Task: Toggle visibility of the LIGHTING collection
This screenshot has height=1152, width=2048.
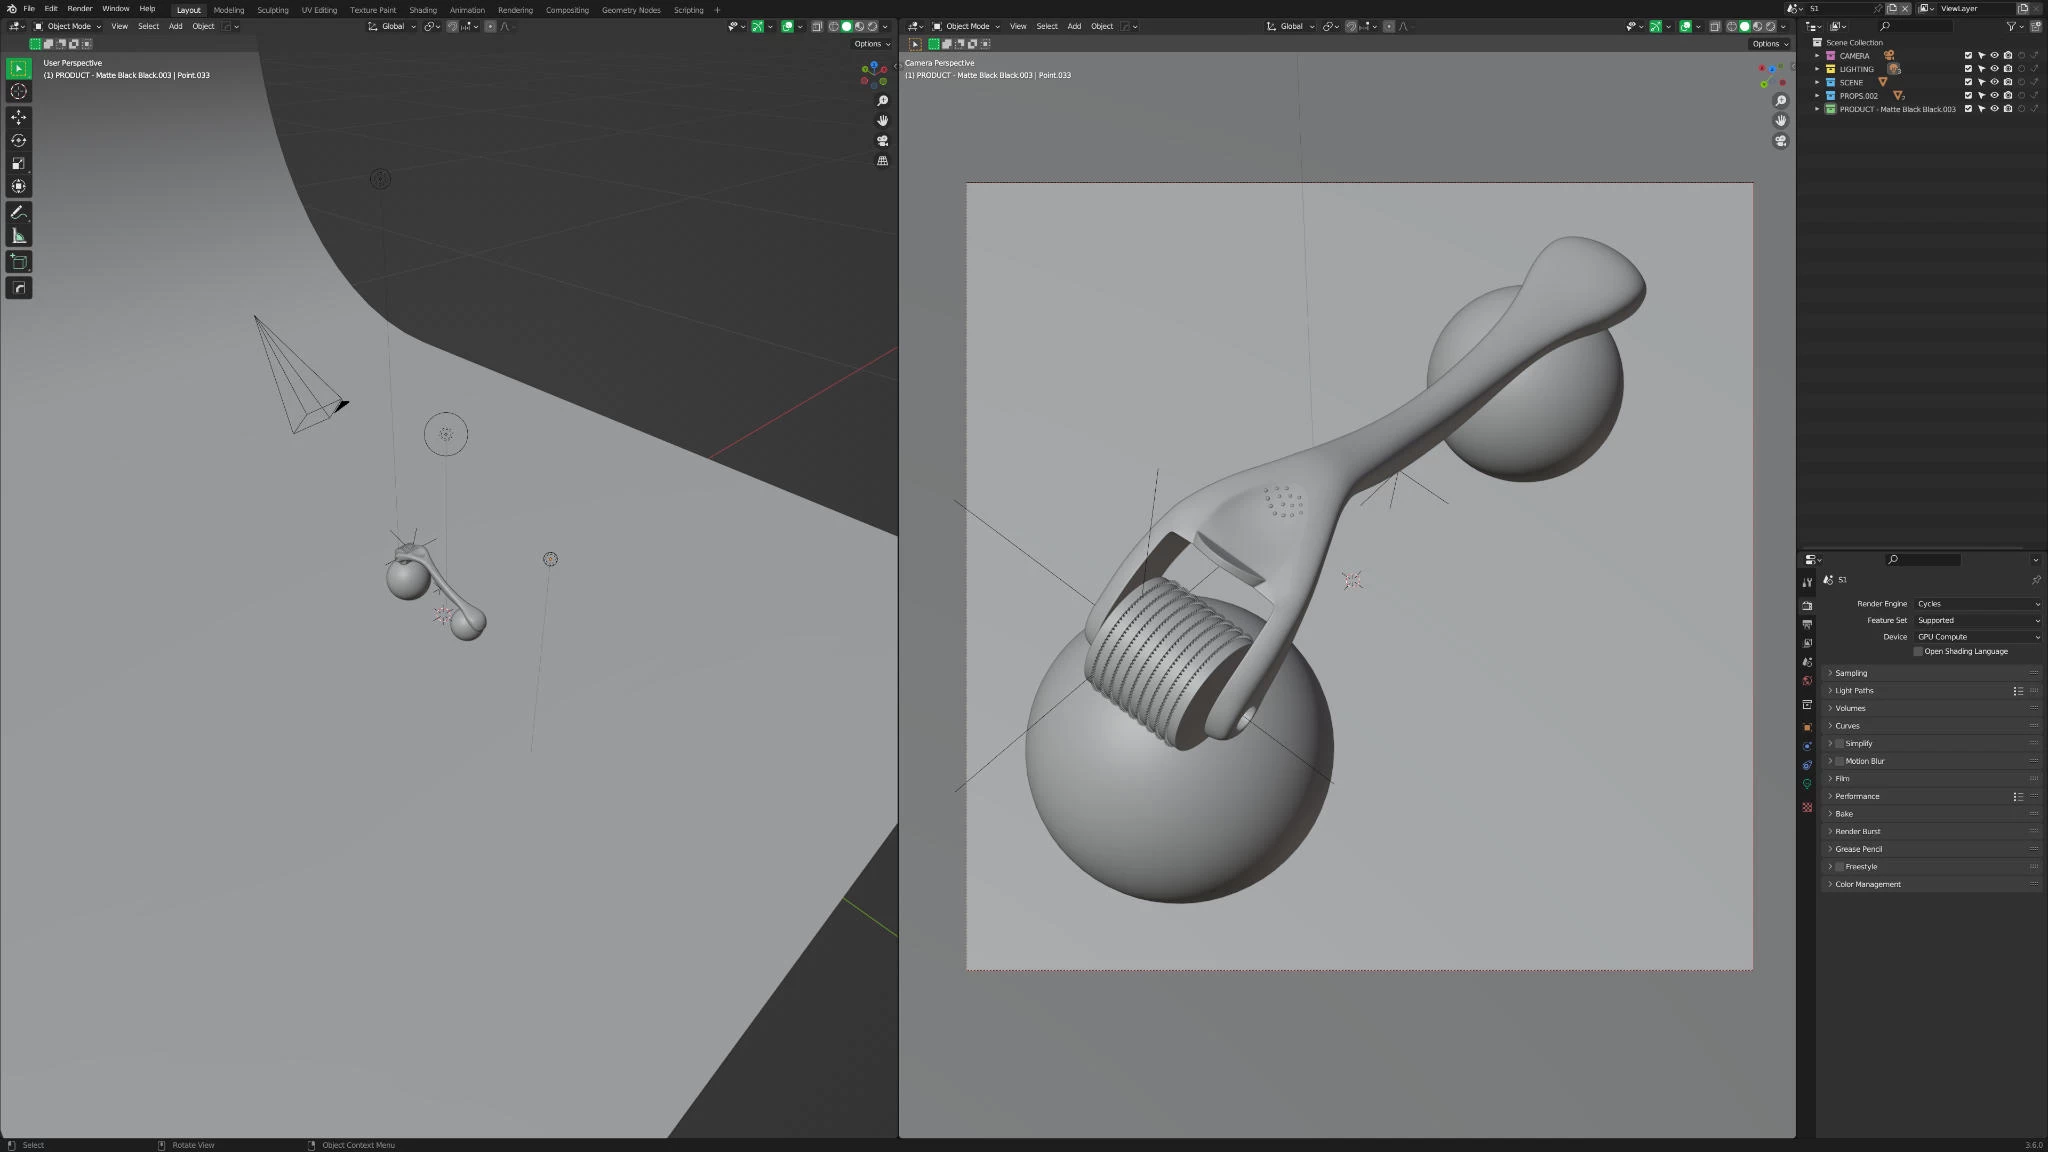Action: [1996, 68]
